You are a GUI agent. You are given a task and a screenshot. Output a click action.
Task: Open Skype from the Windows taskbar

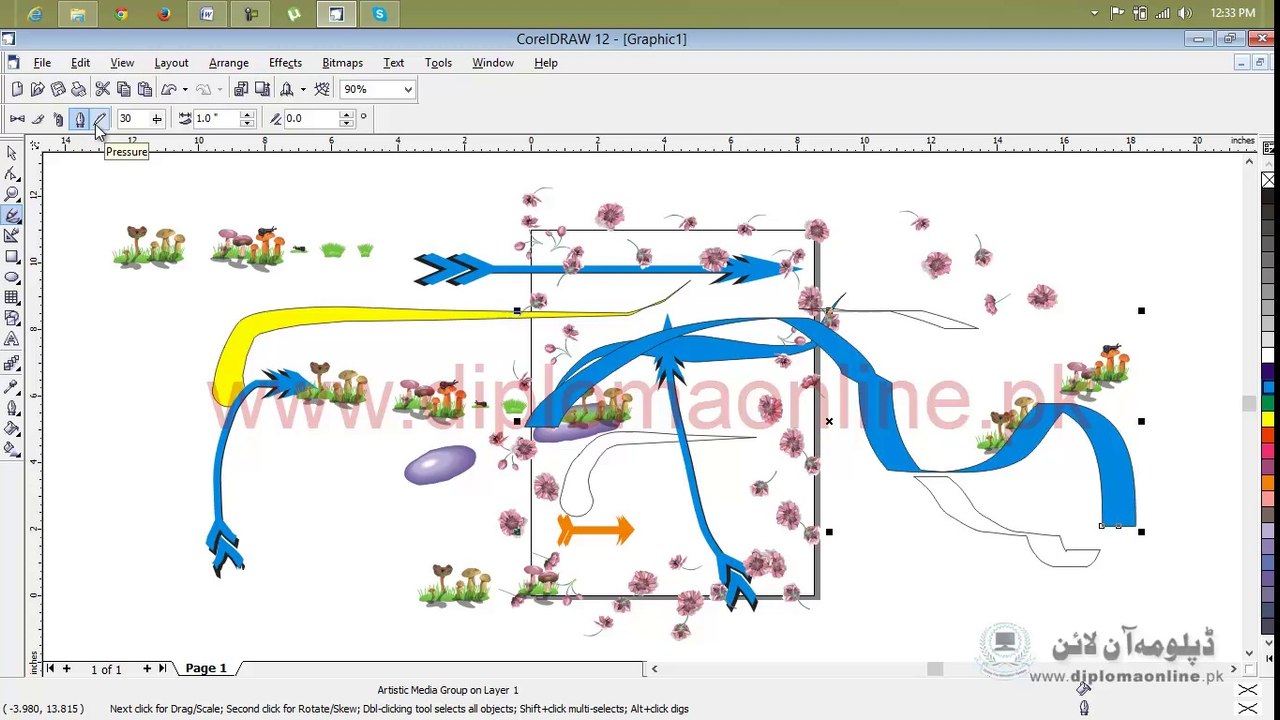[379, 14]
